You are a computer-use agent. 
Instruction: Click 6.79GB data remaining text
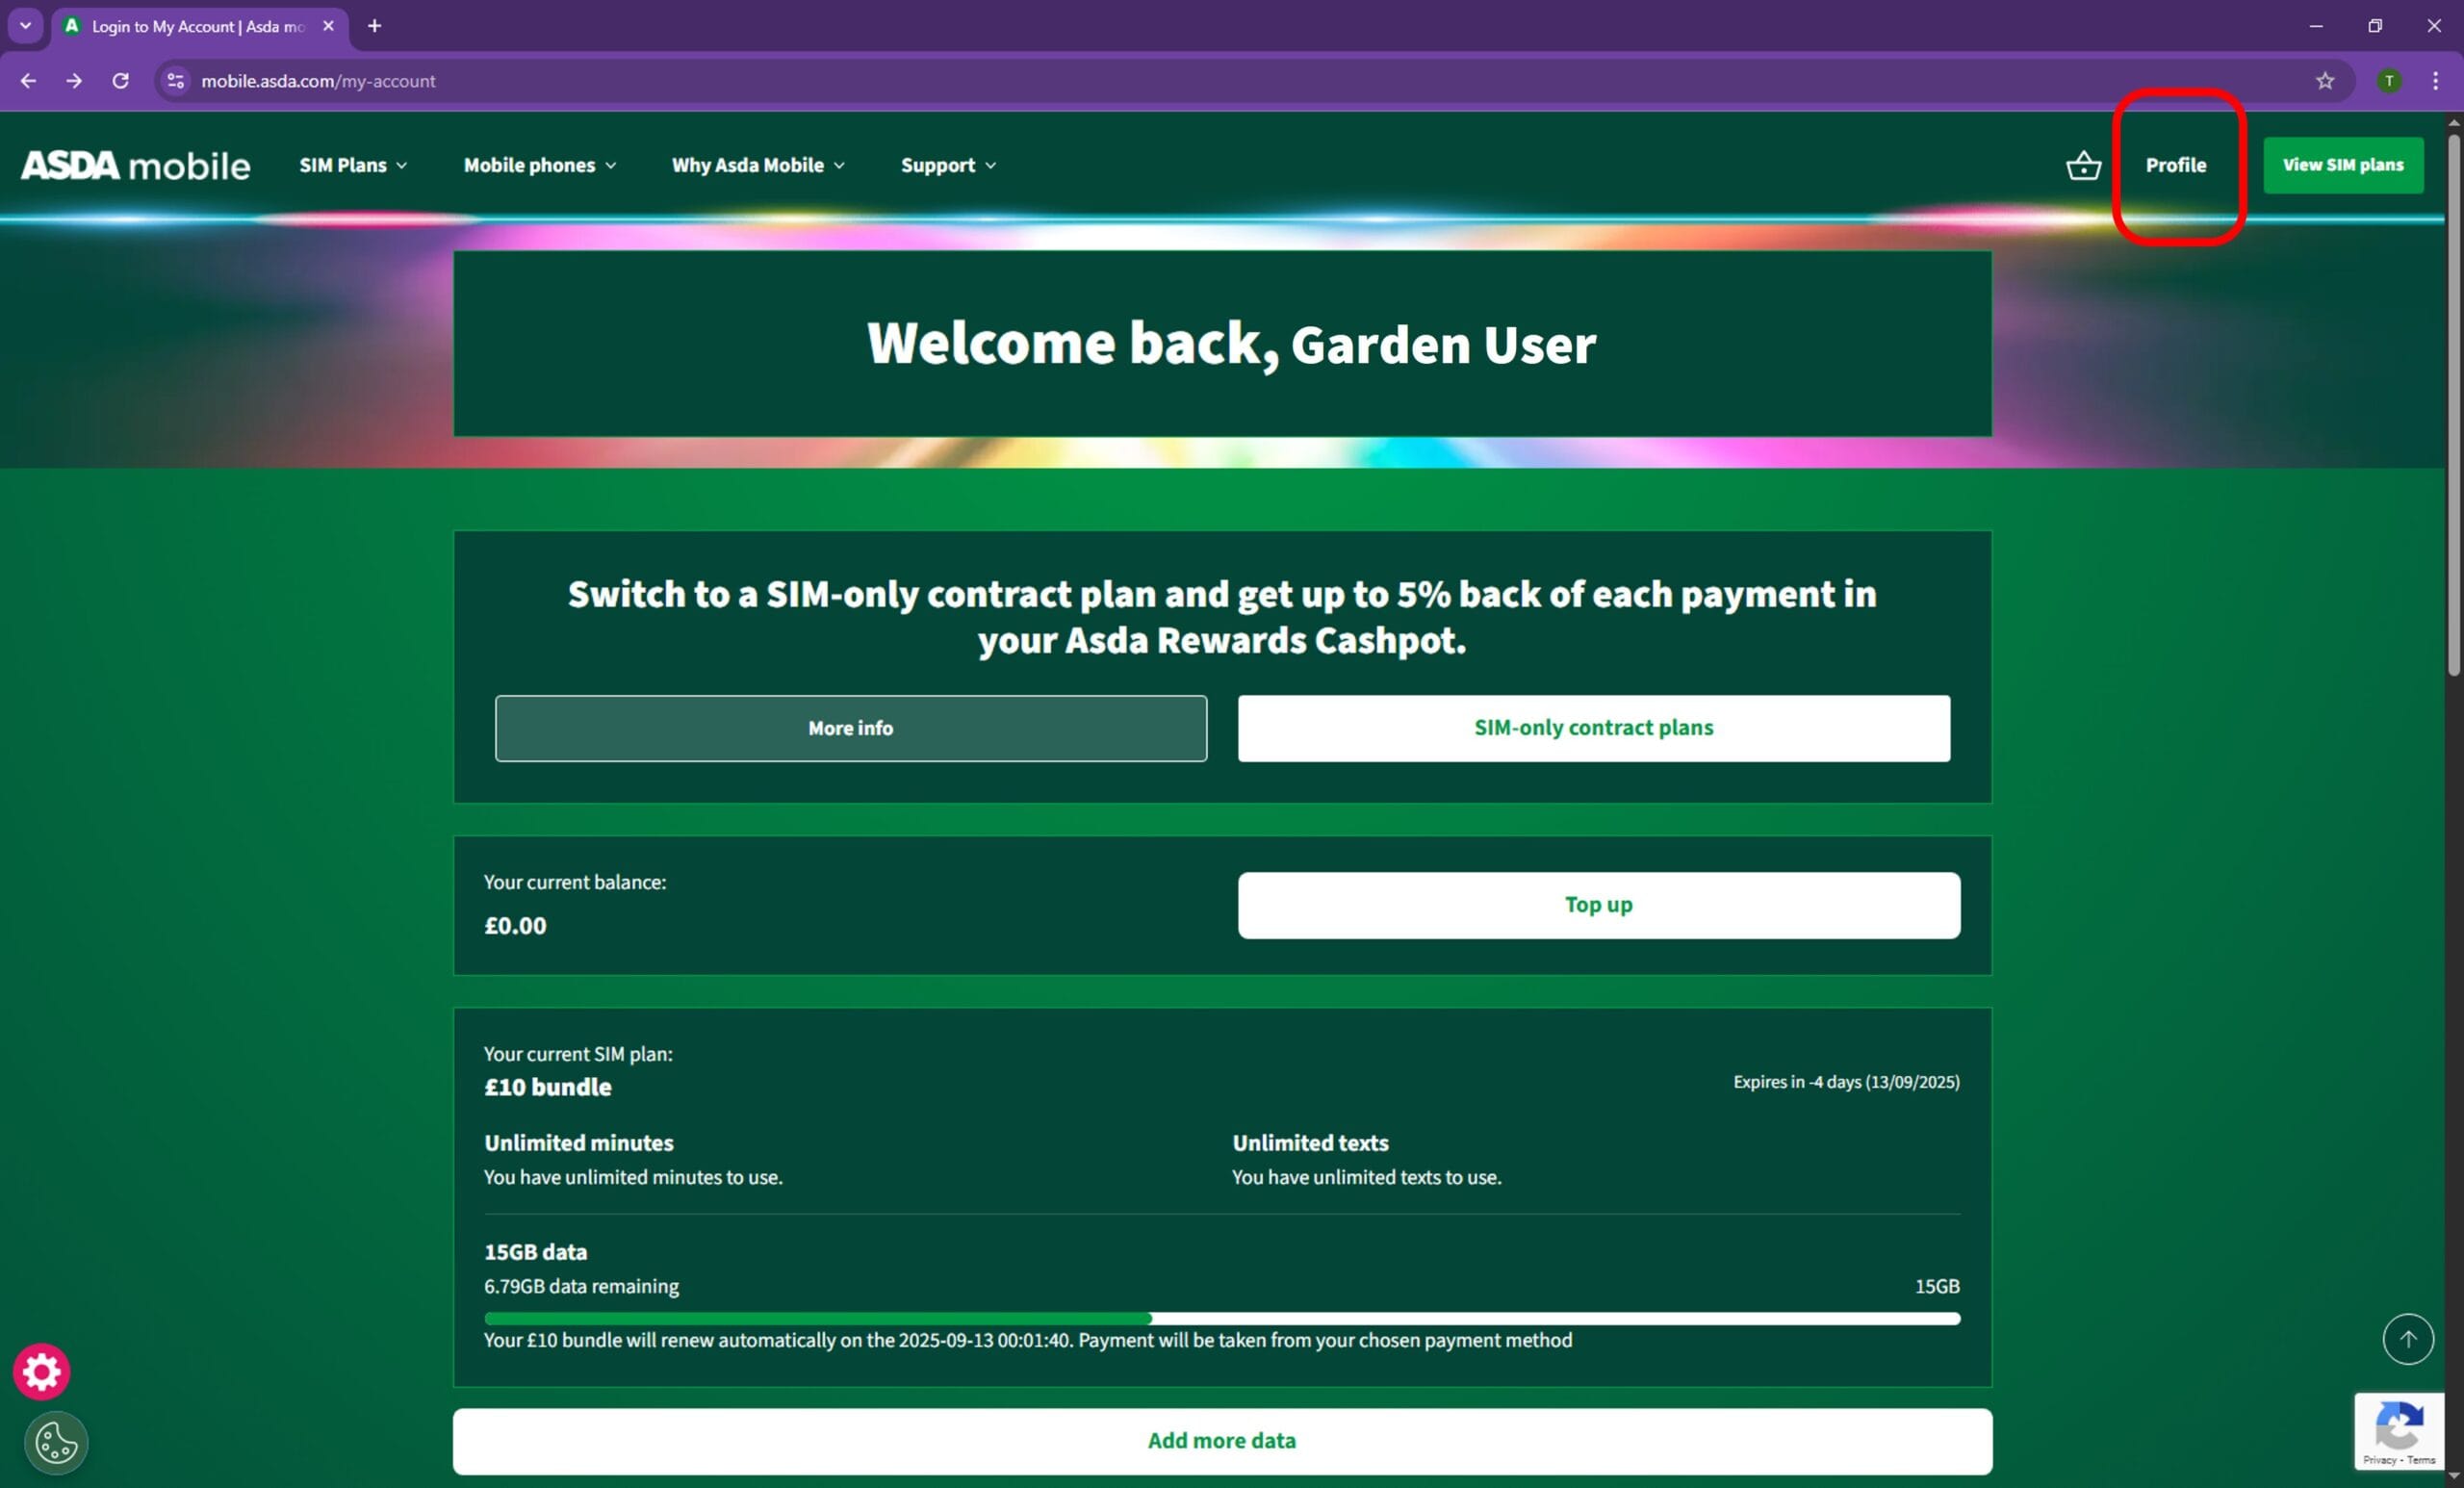tap(581, 1286)
